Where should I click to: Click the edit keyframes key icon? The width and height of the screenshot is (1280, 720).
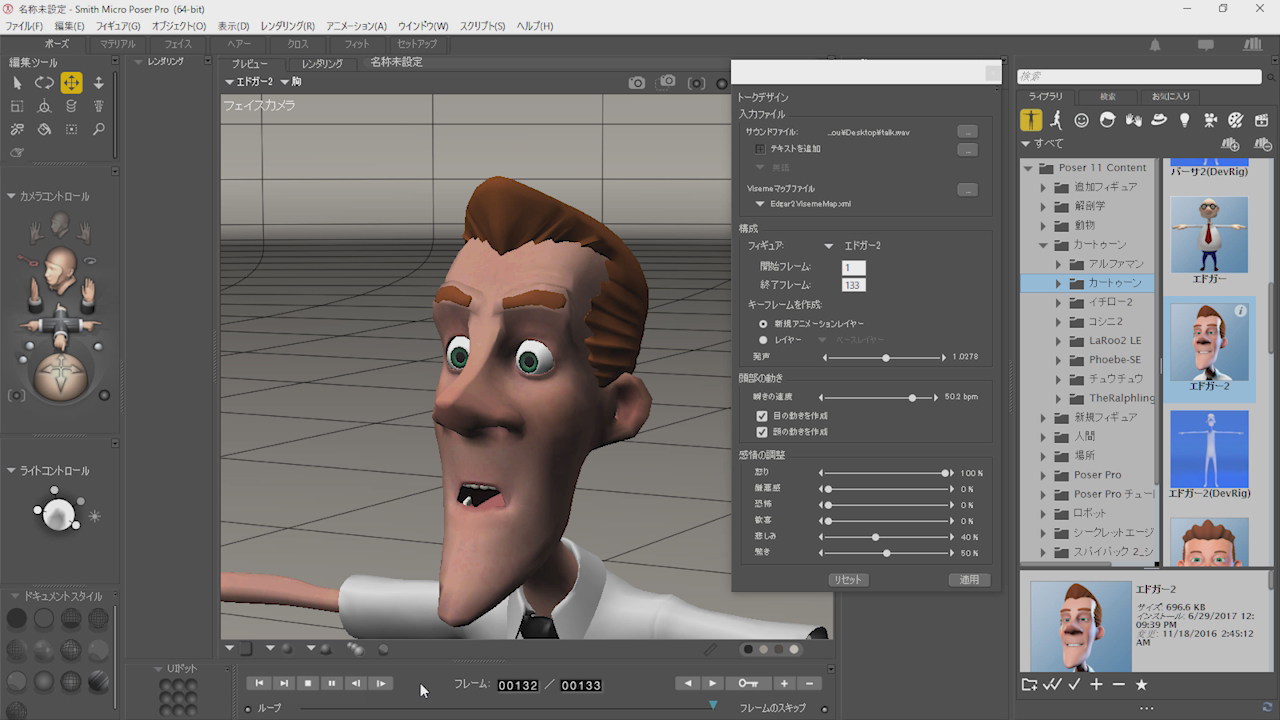[x=748, y=684]
